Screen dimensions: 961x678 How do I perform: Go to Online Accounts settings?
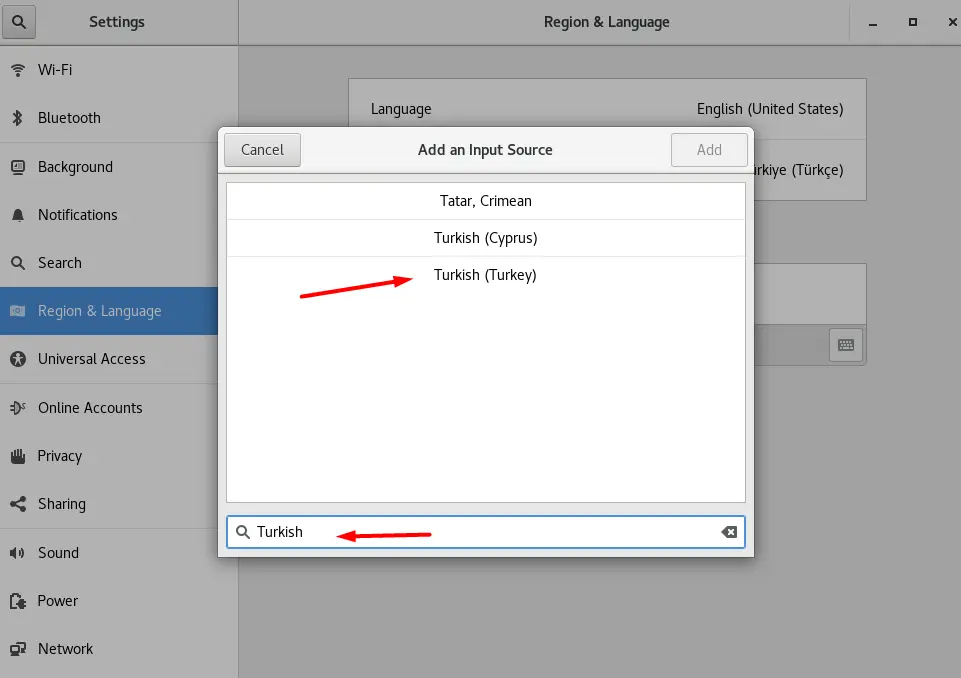[90, 408]
